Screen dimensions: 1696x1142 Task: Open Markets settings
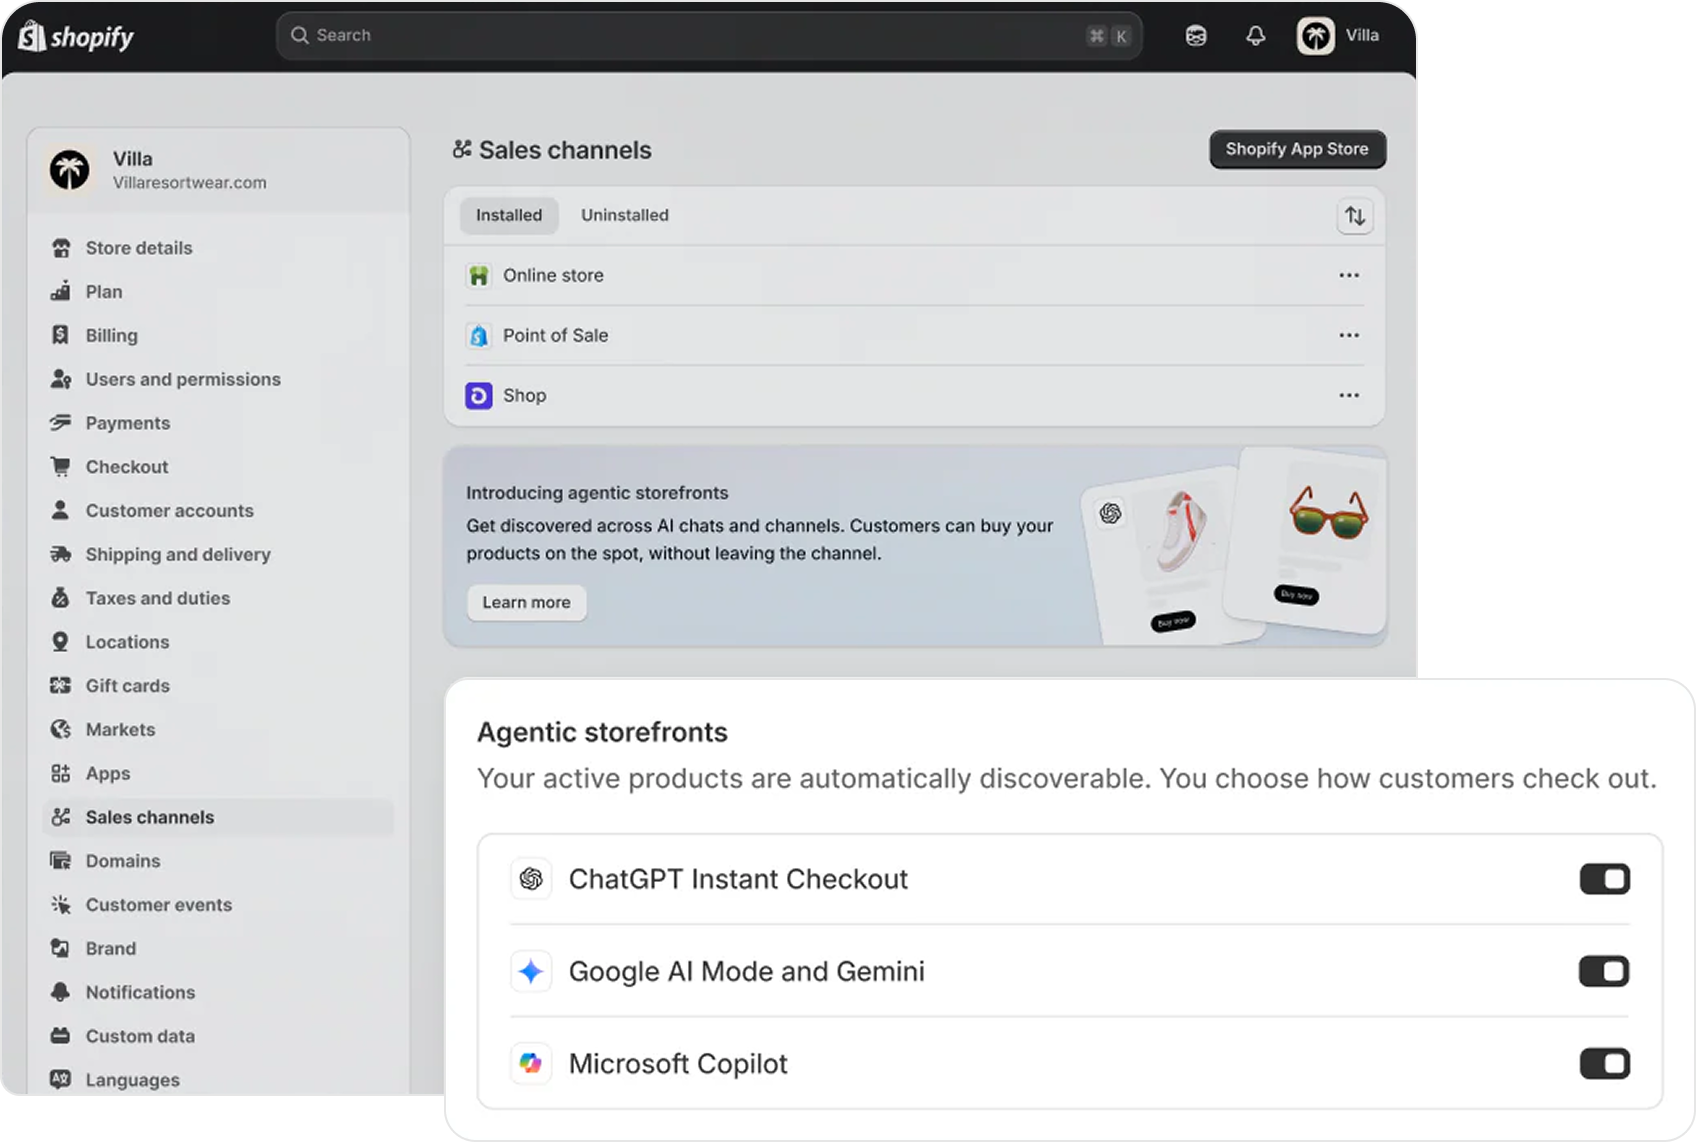point(219,729)
